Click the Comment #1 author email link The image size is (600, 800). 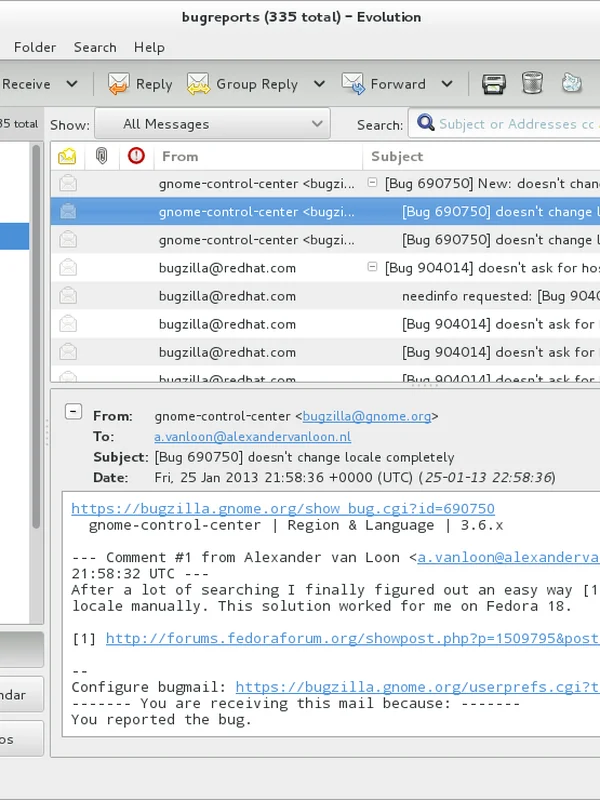pos(509,558)
